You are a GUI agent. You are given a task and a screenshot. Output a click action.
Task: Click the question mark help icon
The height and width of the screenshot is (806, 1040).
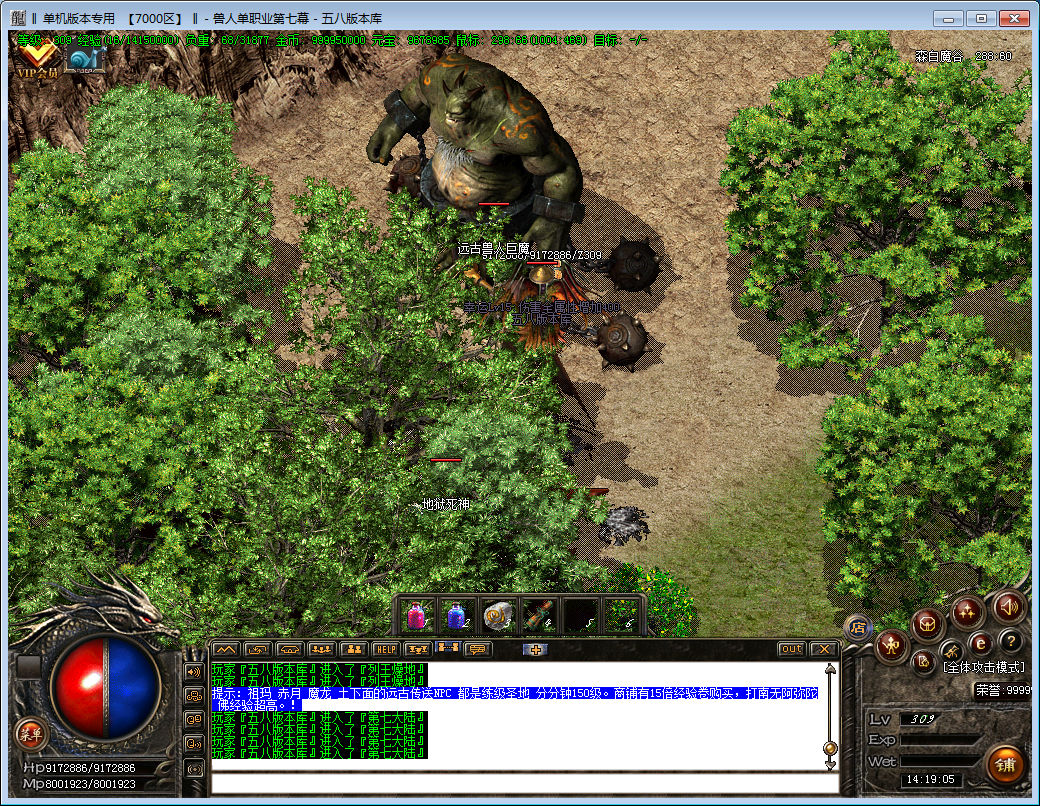pos(1011,641)
